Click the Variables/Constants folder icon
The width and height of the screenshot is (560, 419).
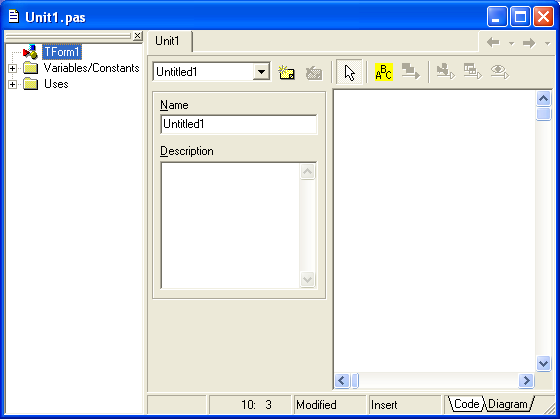31,68
